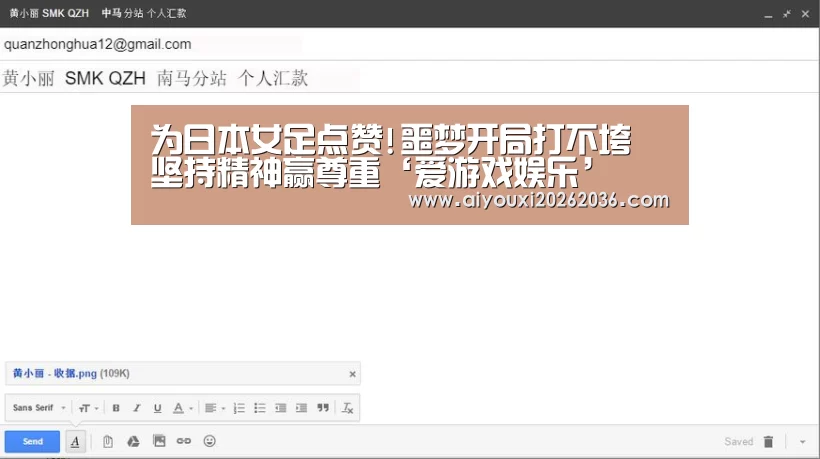Remove formatting Tx icon
The width and height of the screenshot is (820, 459).
(x=347, y=408)
